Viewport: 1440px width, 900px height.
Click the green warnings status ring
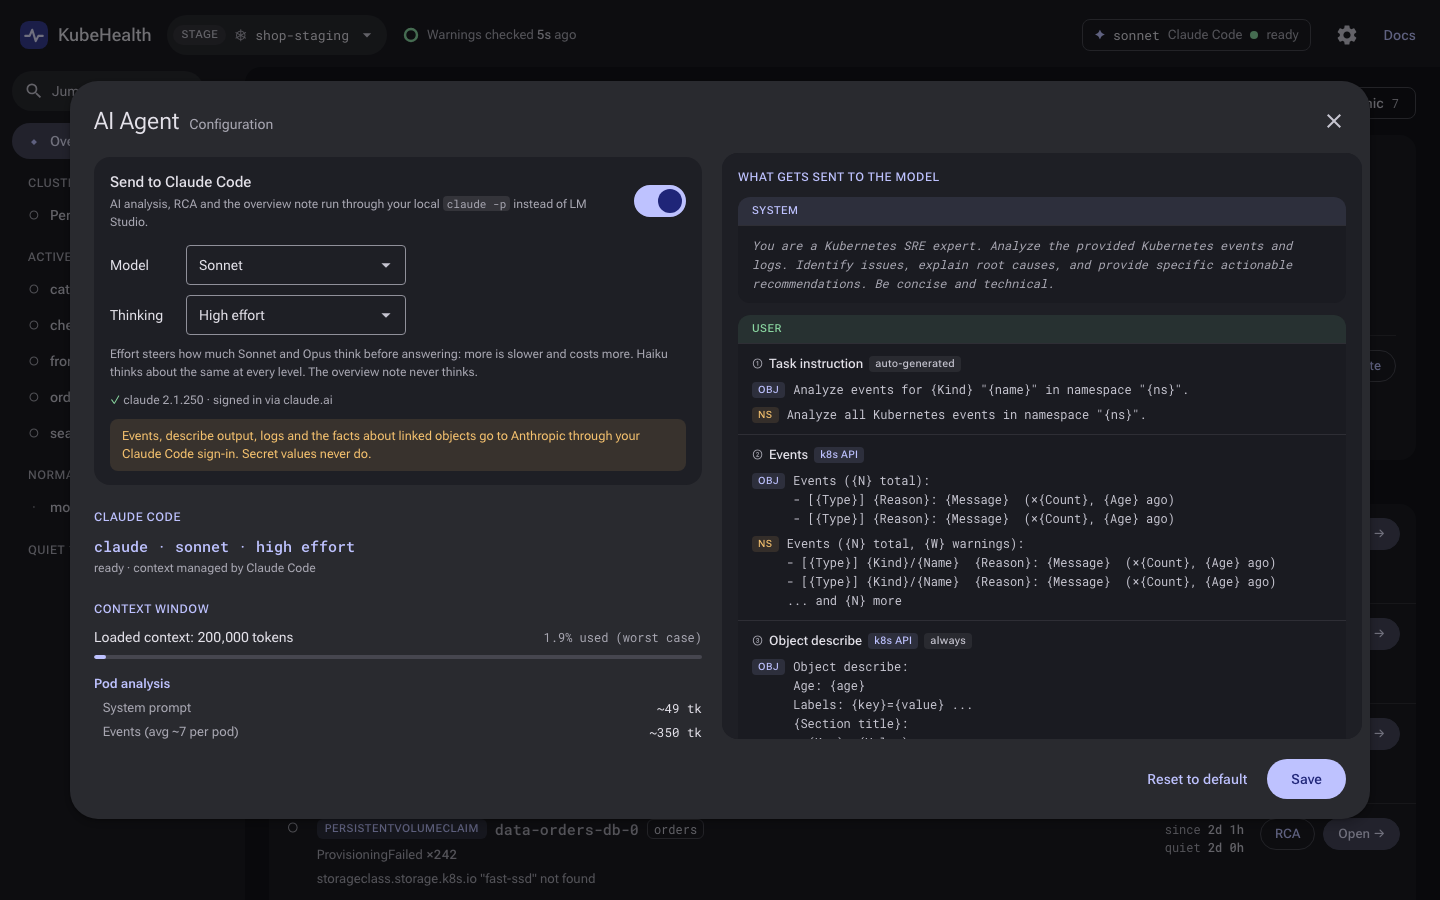pyautogui.click(x=411, y=35)
